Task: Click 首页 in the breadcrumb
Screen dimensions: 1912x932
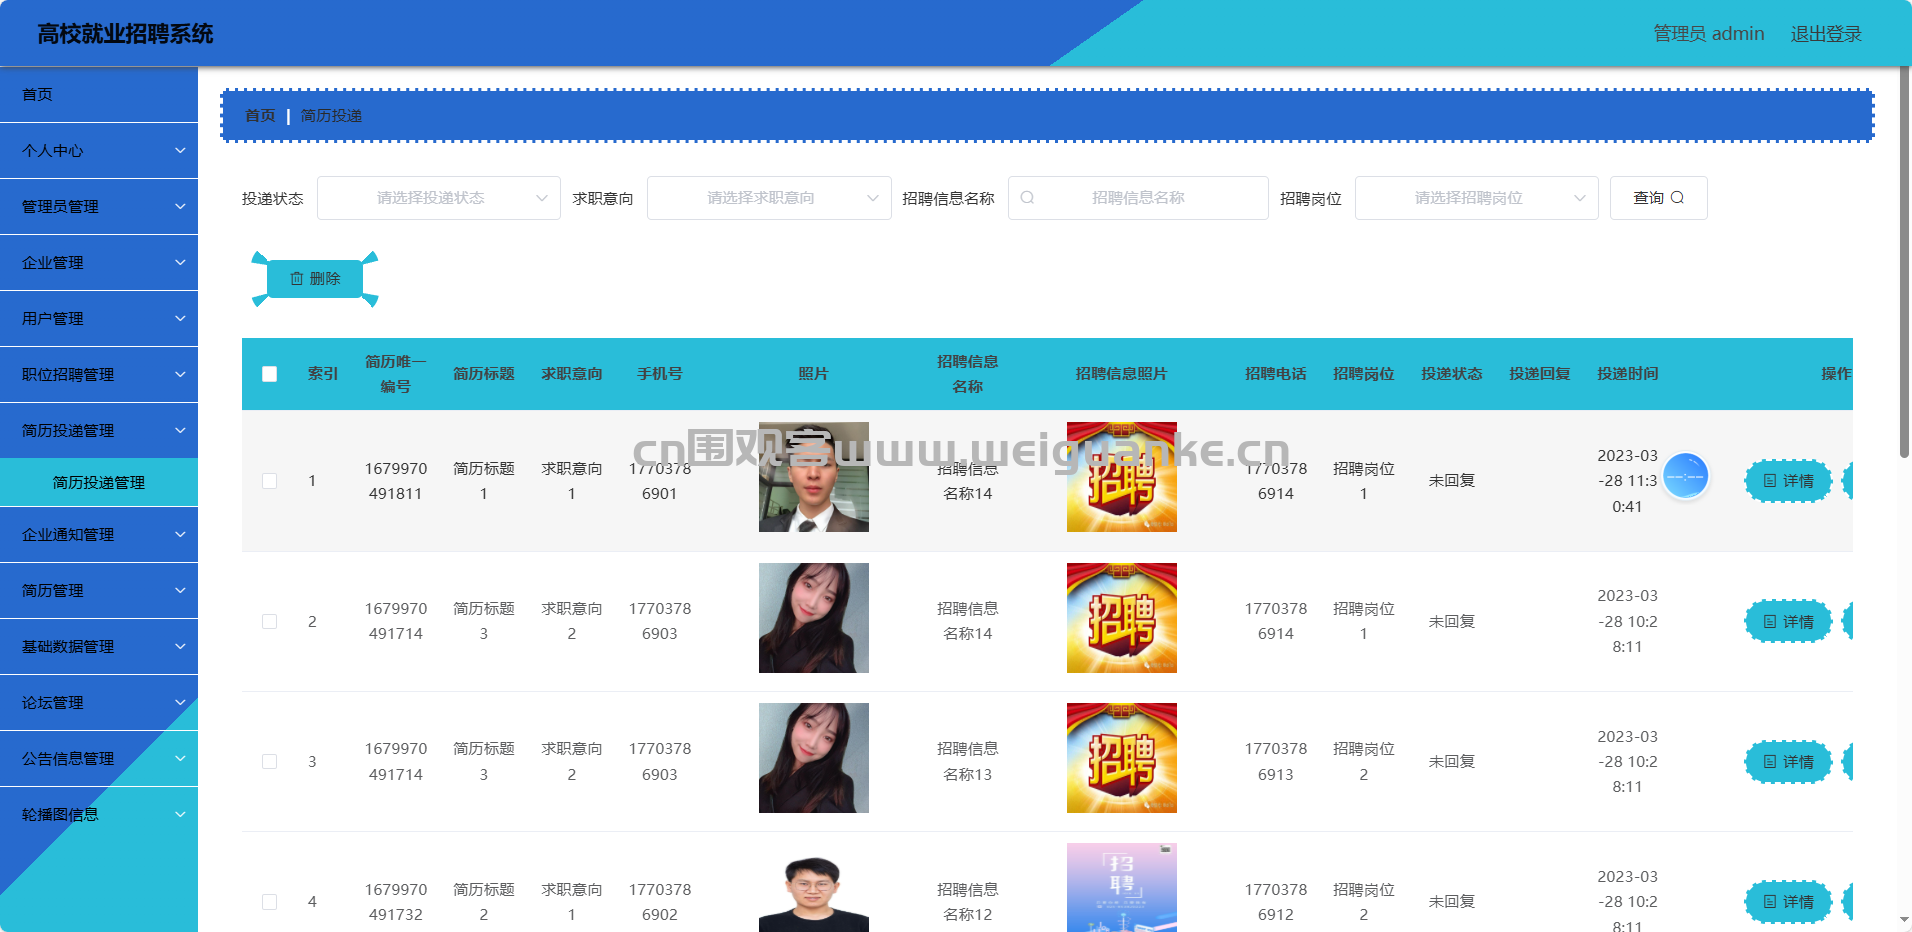Action: (260, 116)
